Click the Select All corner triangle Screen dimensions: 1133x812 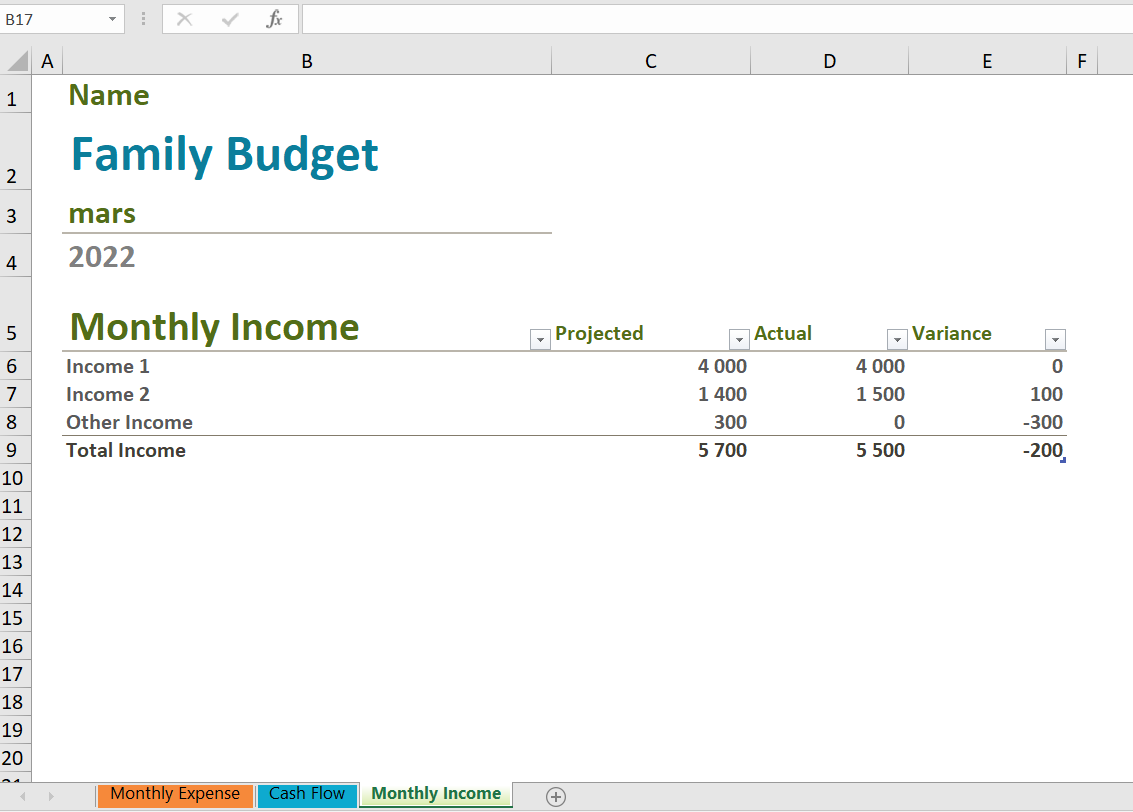coord(17,62)
